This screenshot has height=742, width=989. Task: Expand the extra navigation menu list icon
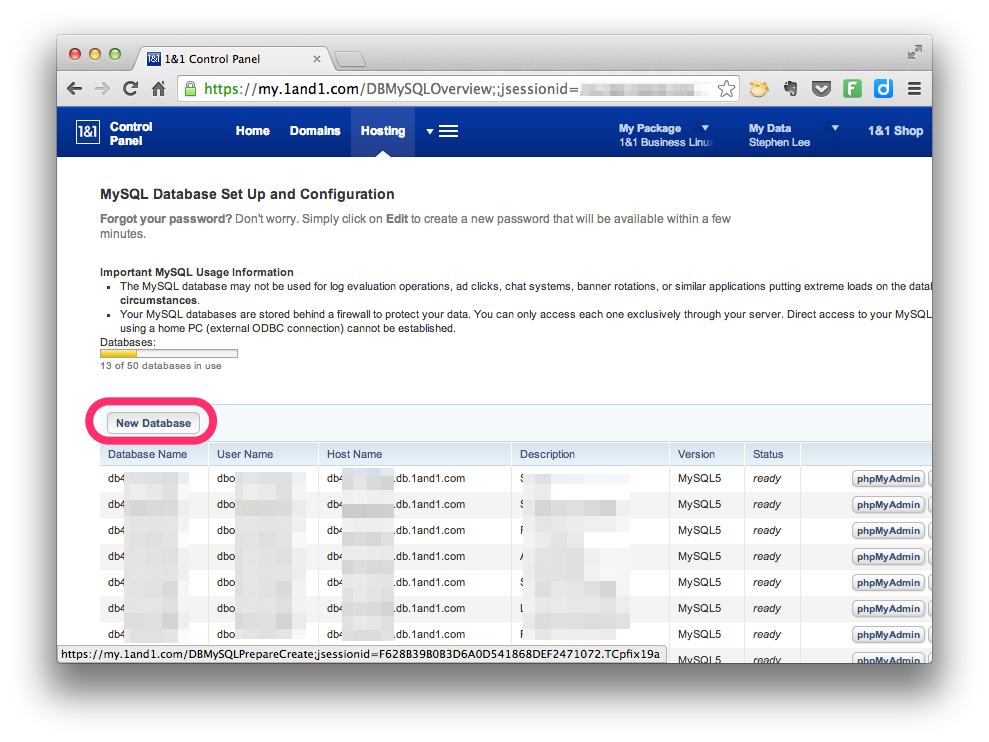[442, 131]
